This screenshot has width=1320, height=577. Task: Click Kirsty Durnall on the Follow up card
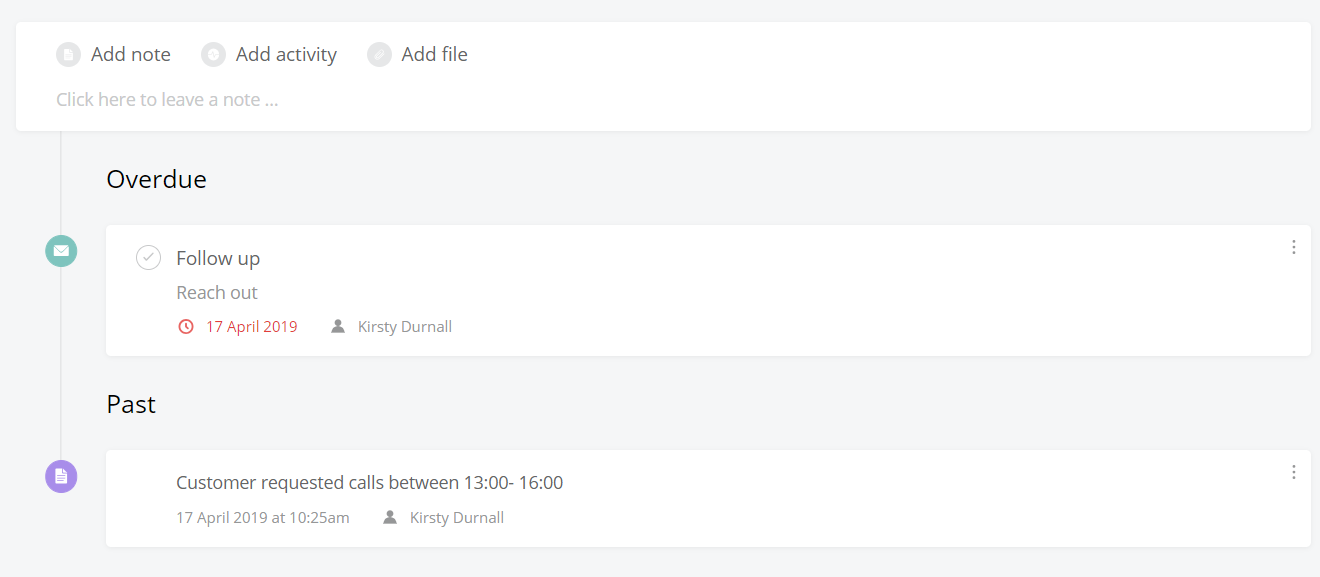click(x=405, y=326)
